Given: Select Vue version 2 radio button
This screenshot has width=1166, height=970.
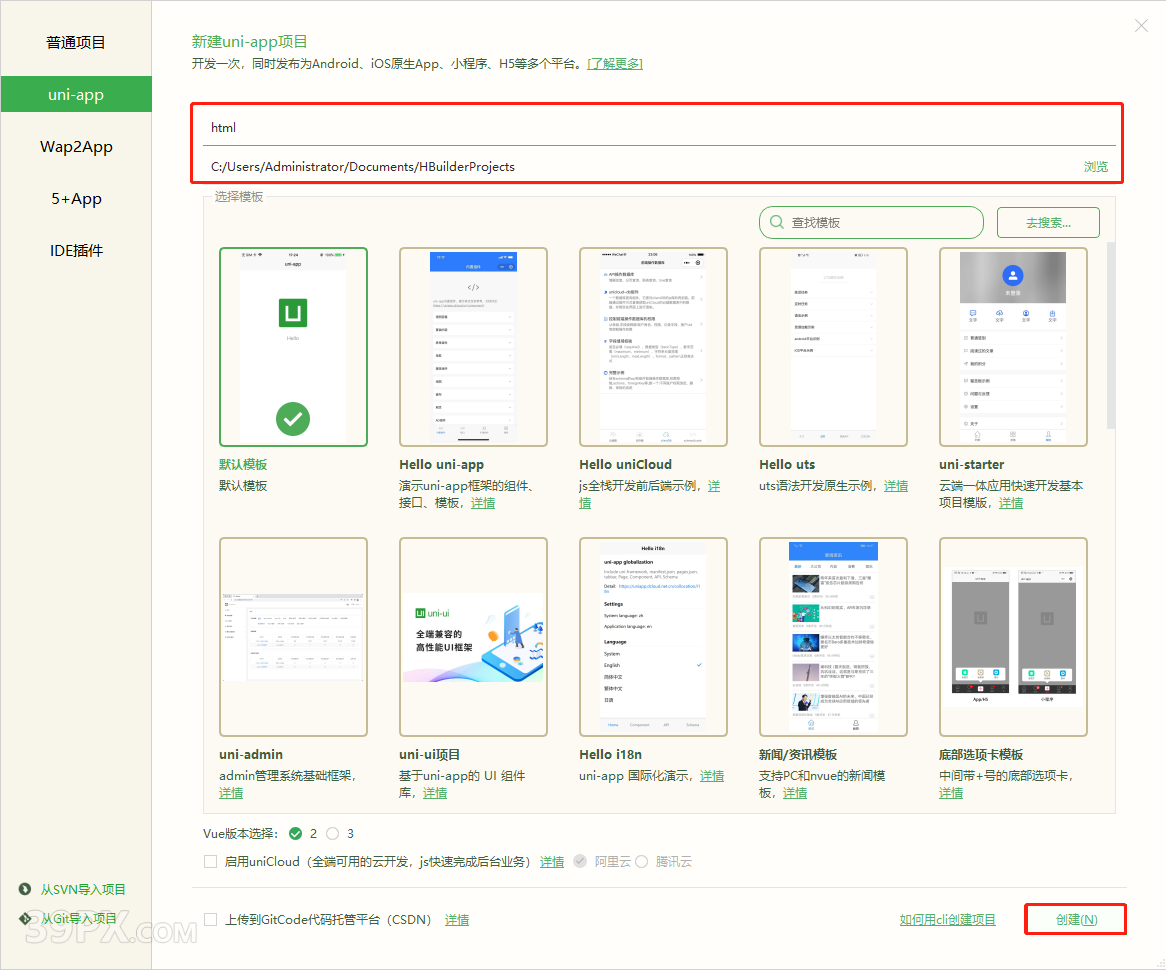Looking at the screenshot, I should click(295, 833).
